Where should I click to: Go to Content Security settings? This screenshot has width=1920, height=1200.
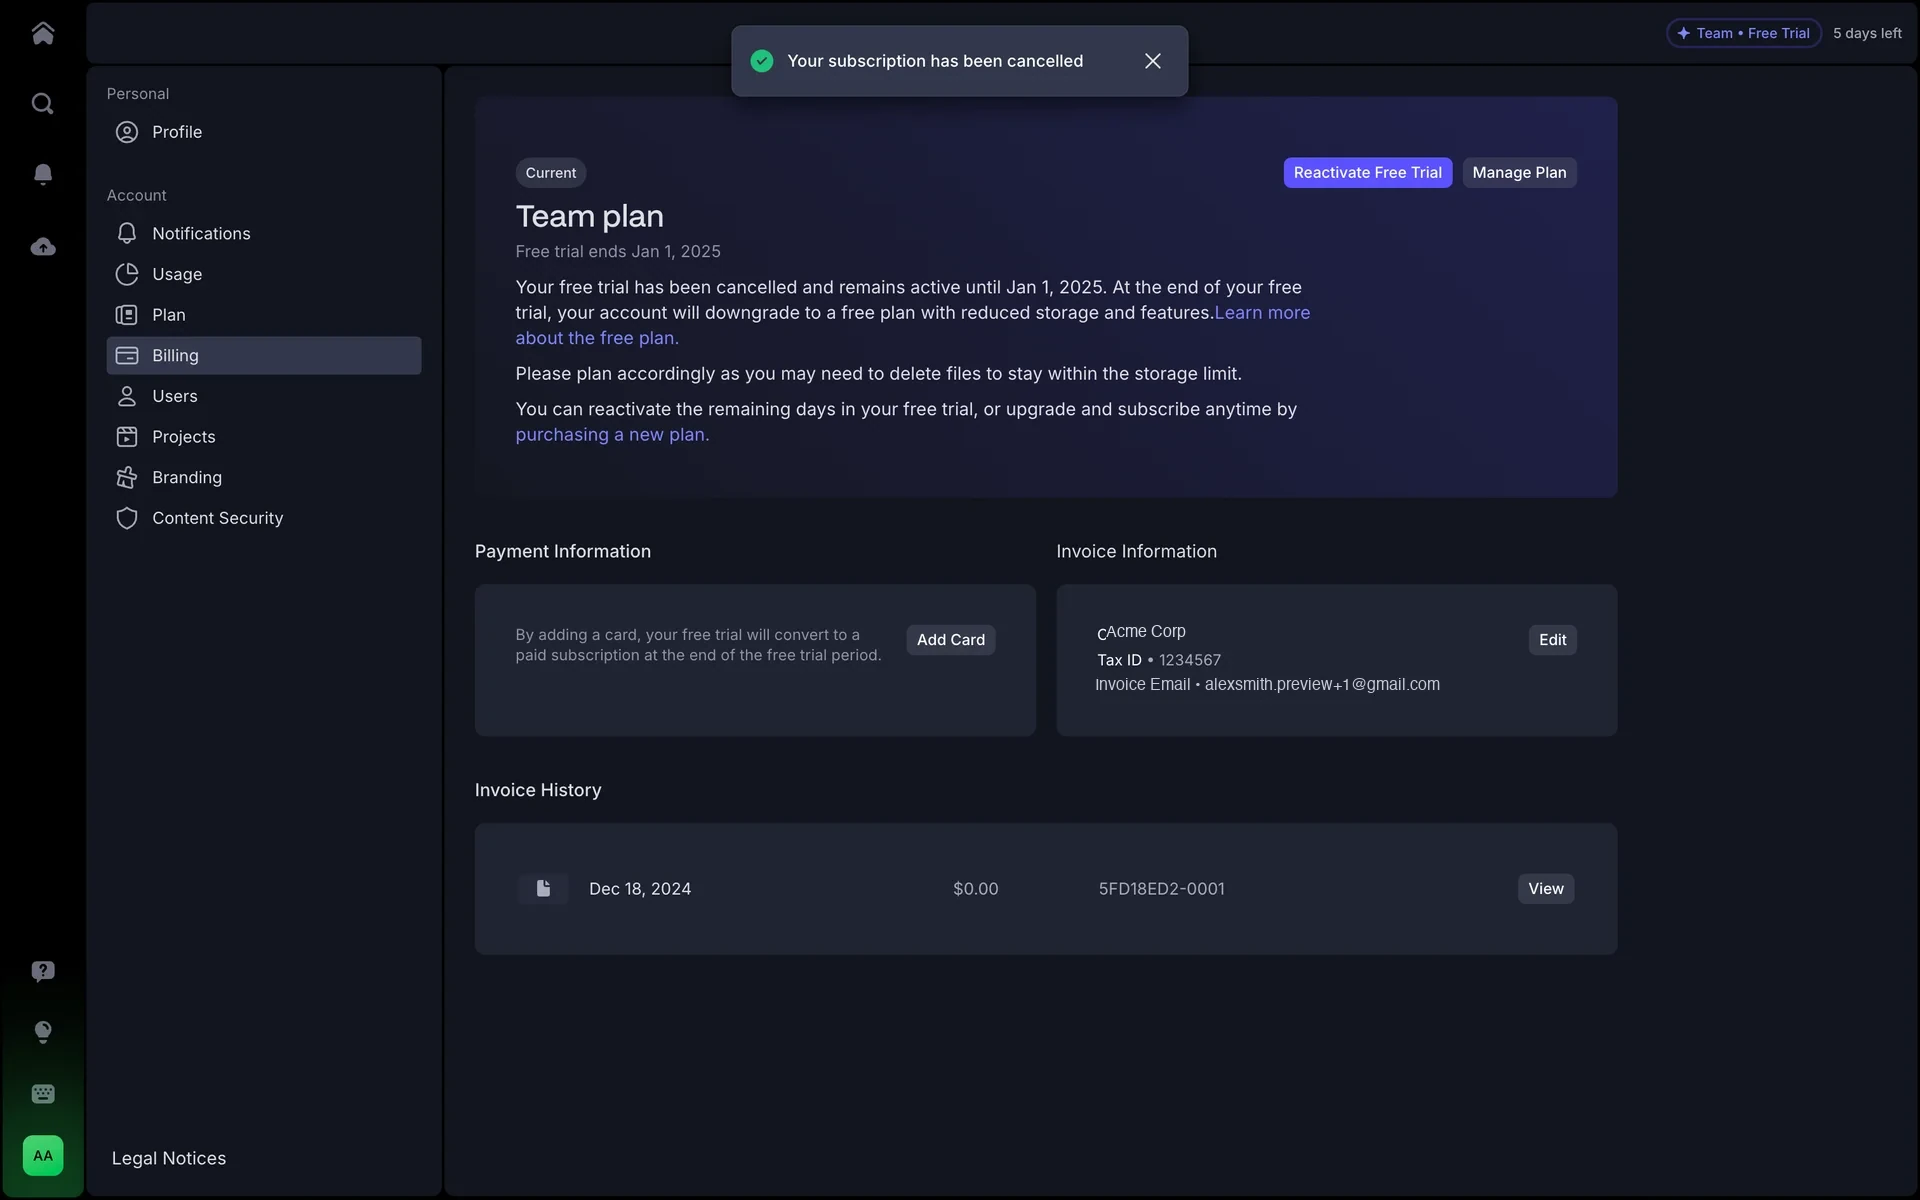tap(264, 518)
